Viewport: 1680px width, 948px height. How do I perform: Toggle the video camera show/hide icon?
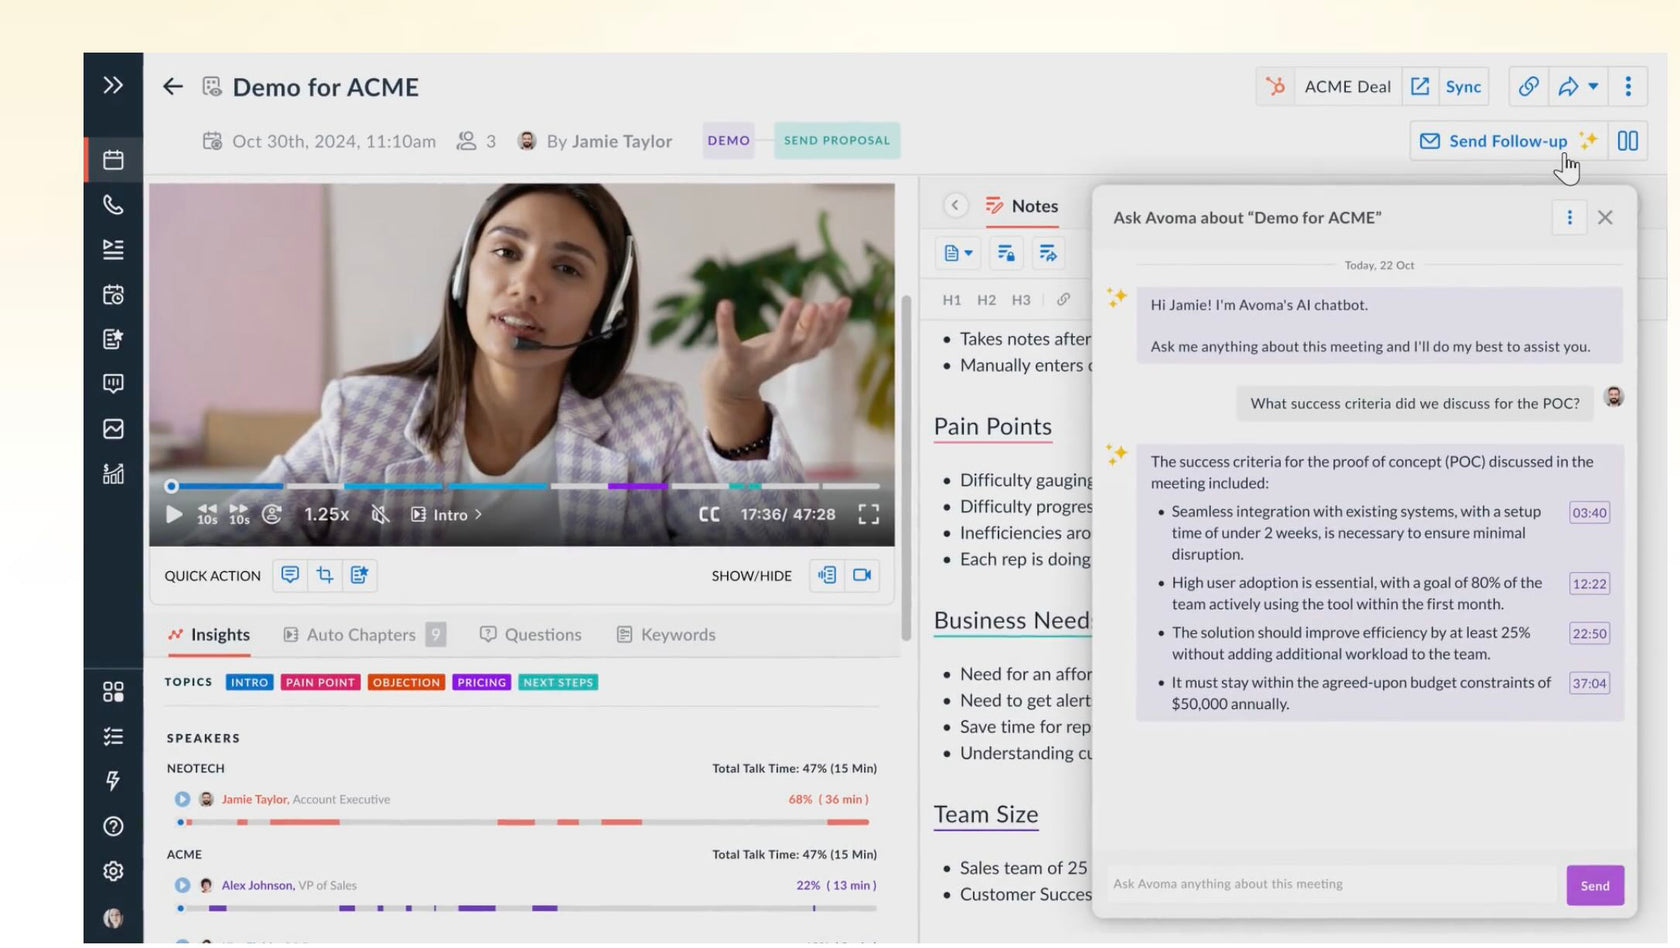click(x=862, y=575)
